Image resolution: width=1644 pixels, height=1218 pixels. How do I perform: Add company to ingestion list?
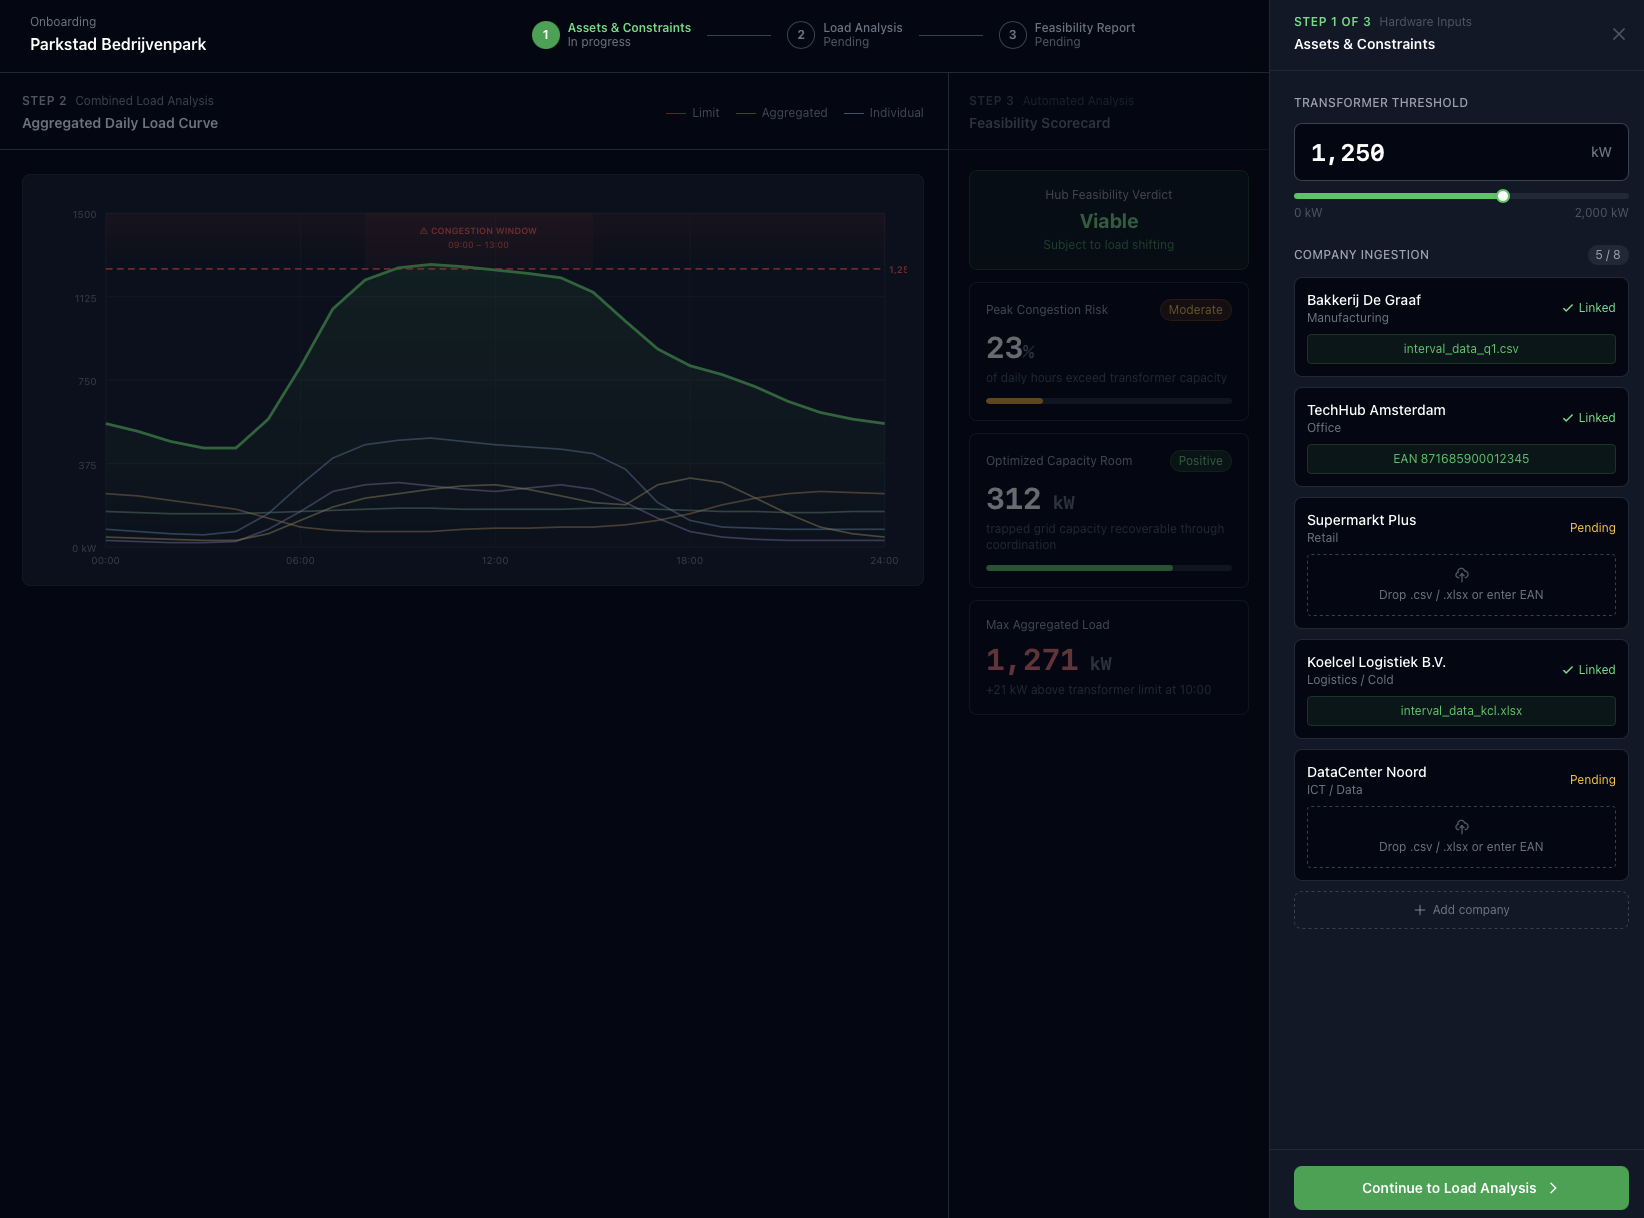[1461, 910]
